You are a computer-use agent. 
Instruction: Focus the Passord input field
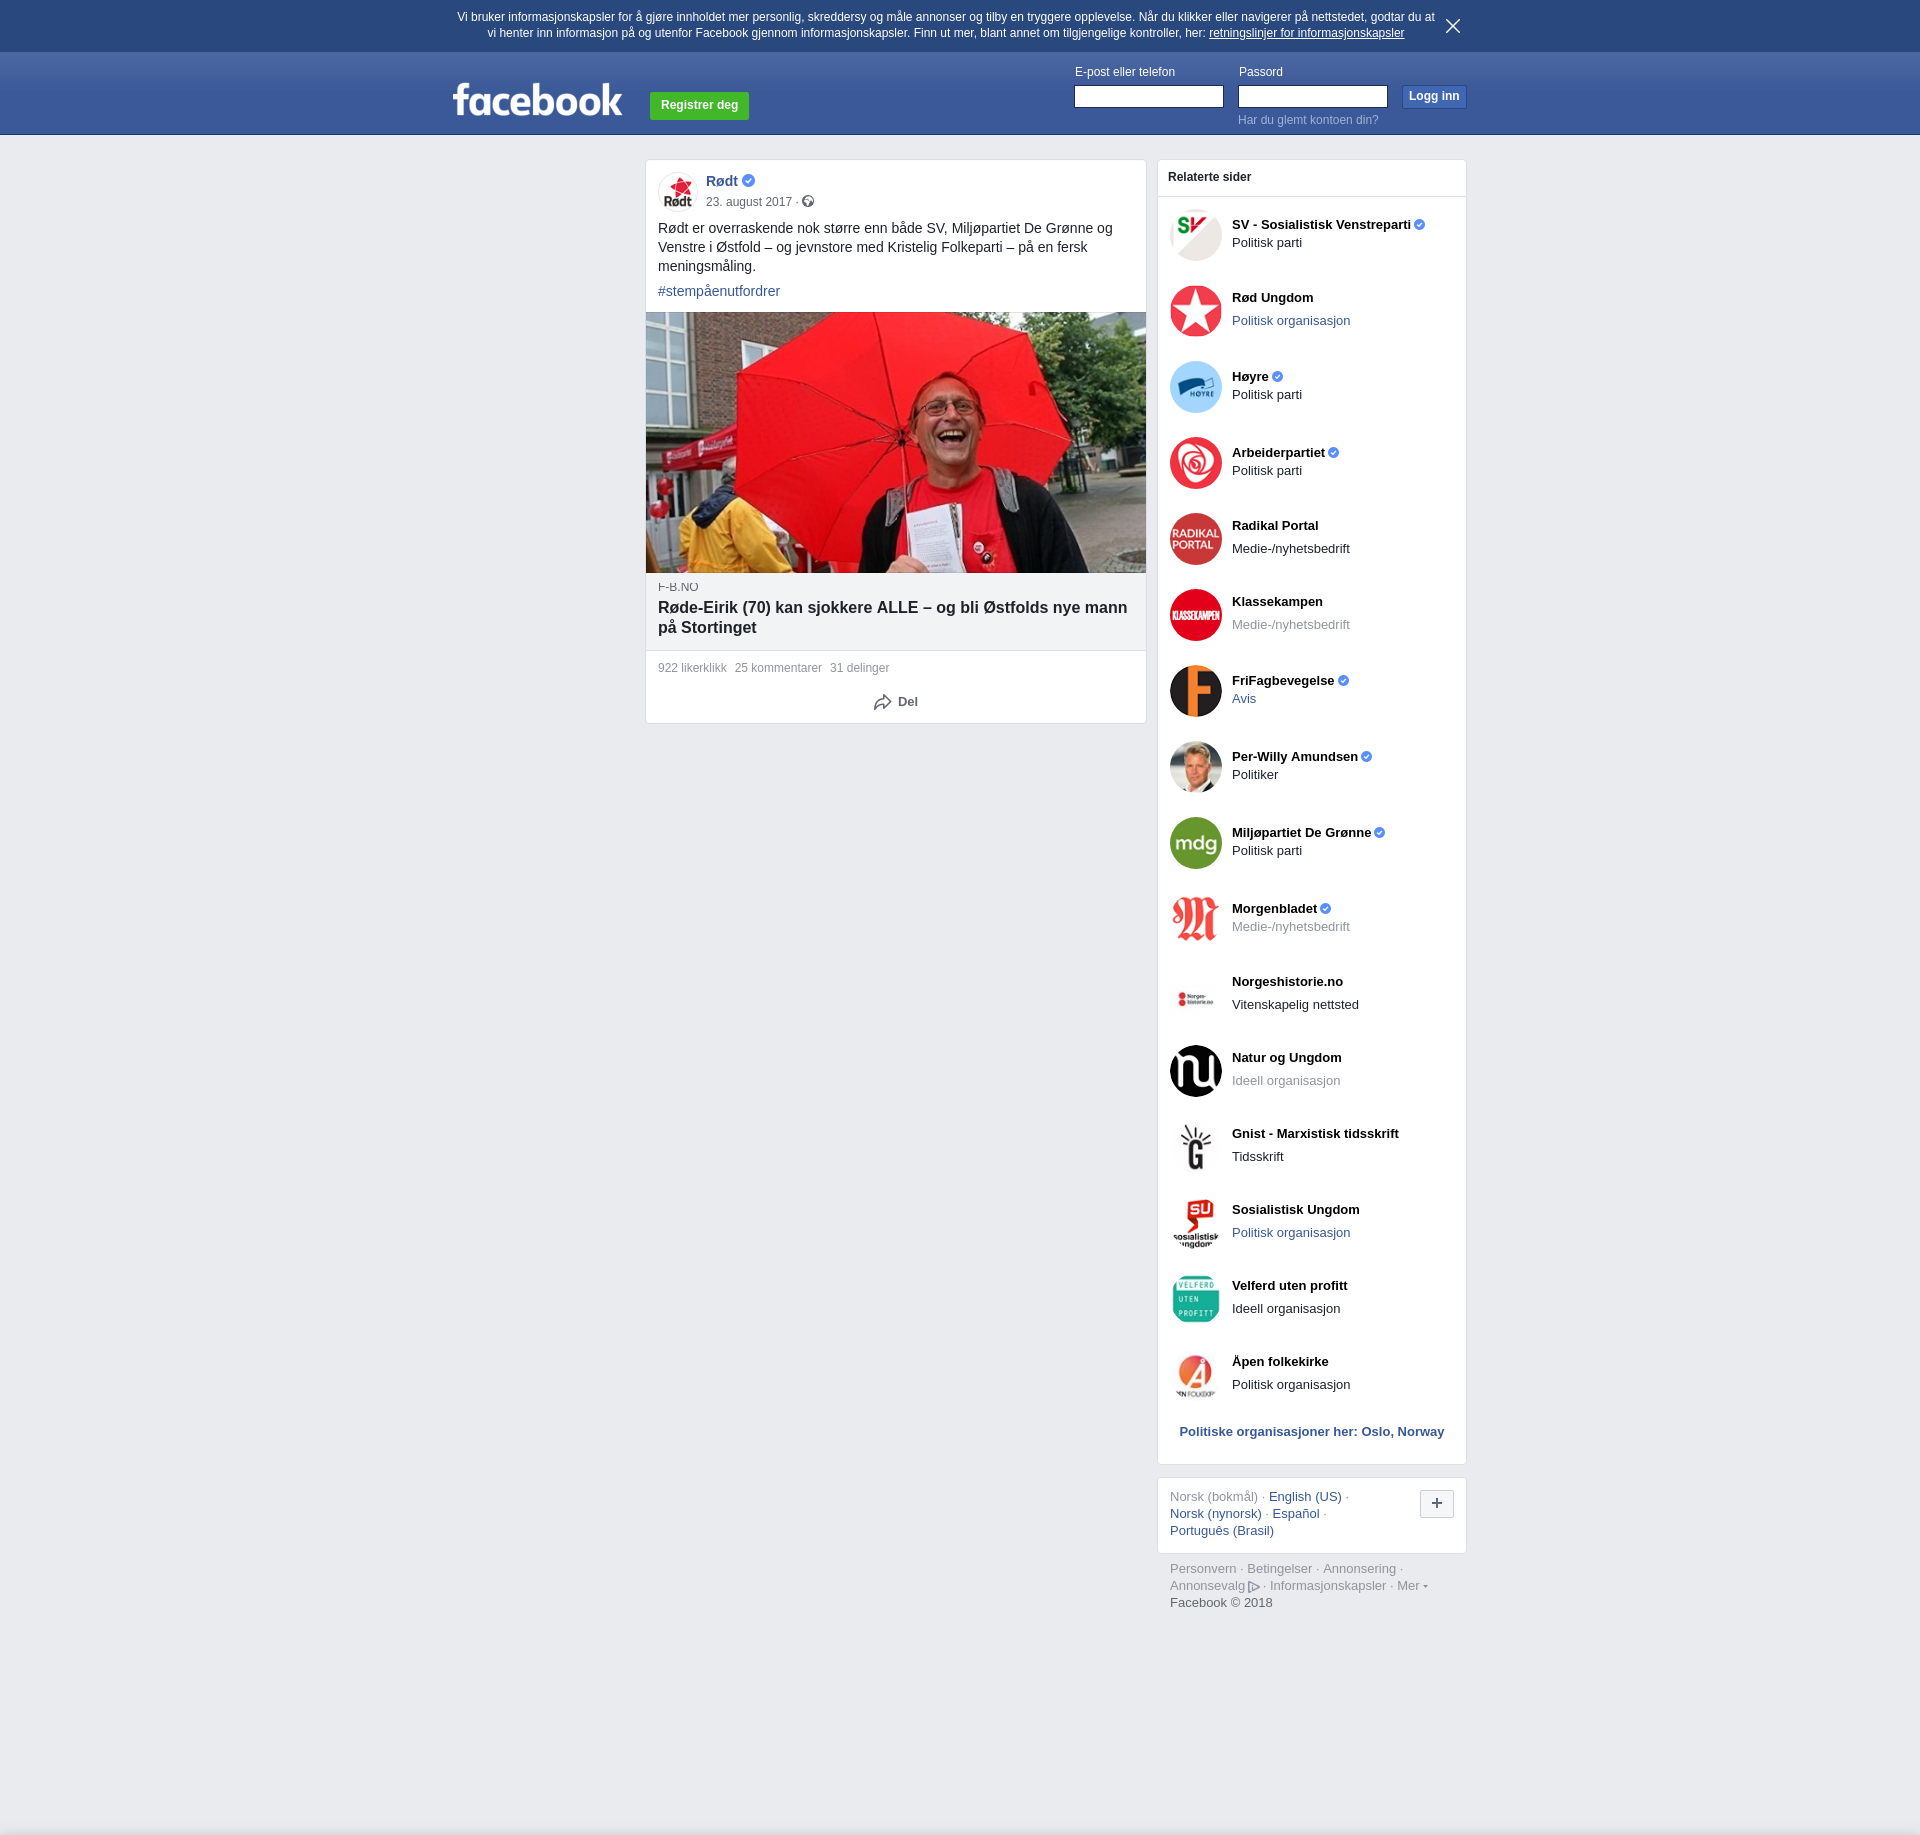pyautogui.click(x=1312, y=96)
